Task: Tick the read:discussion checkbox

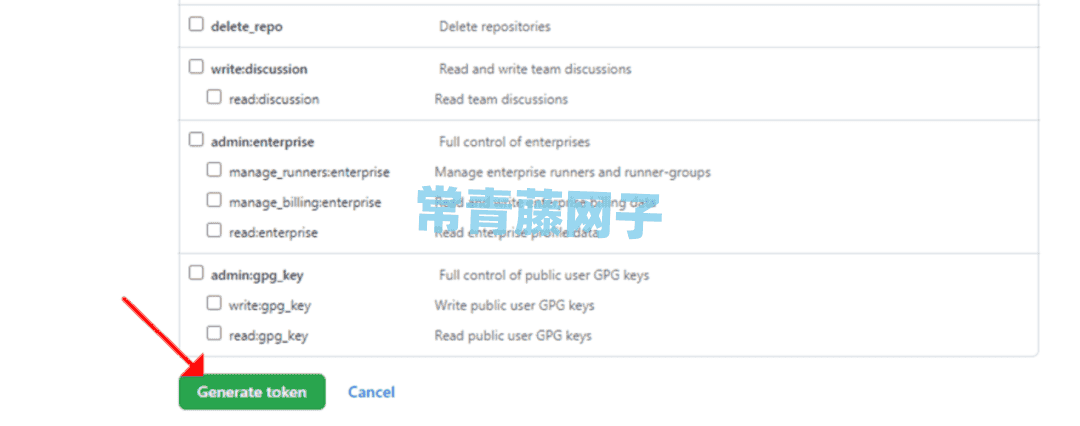Action: [x=214, y=97]
